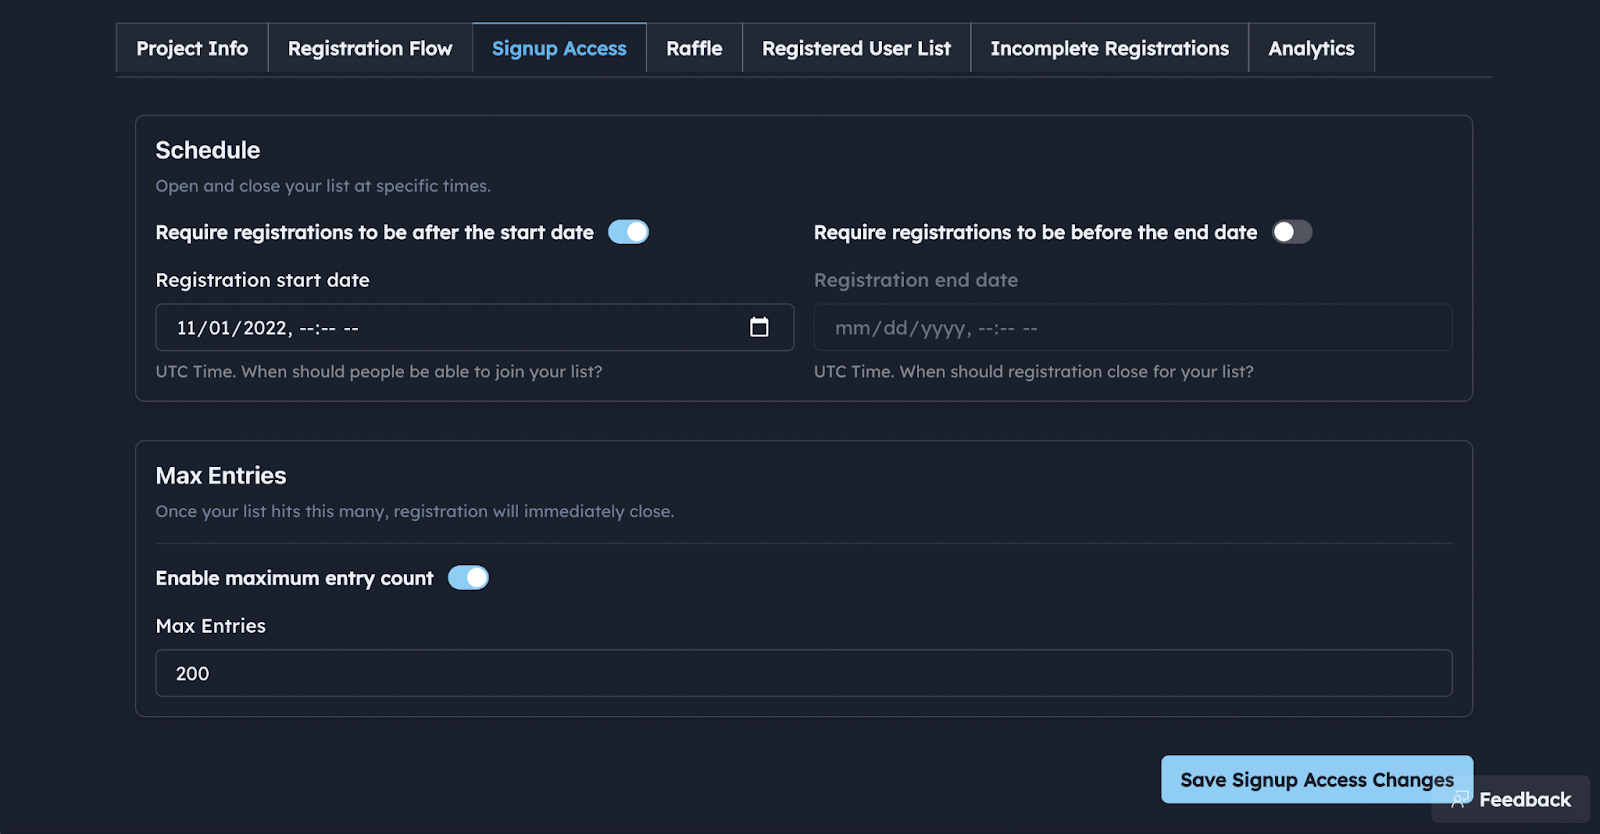Click the "Enable maximum entry count" label
1600x834 pixels.
coord(294,578)
